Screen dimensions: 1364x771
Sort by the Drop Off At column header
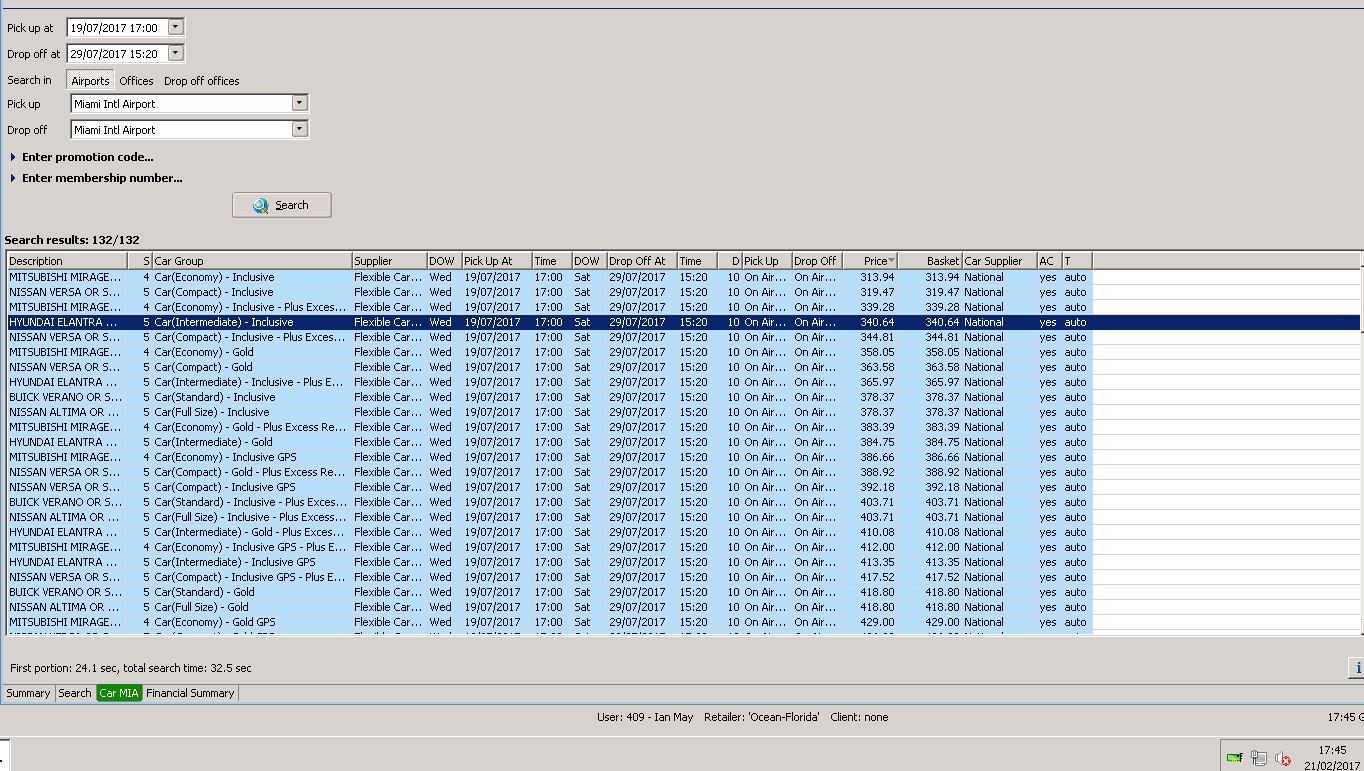point(641,261)
